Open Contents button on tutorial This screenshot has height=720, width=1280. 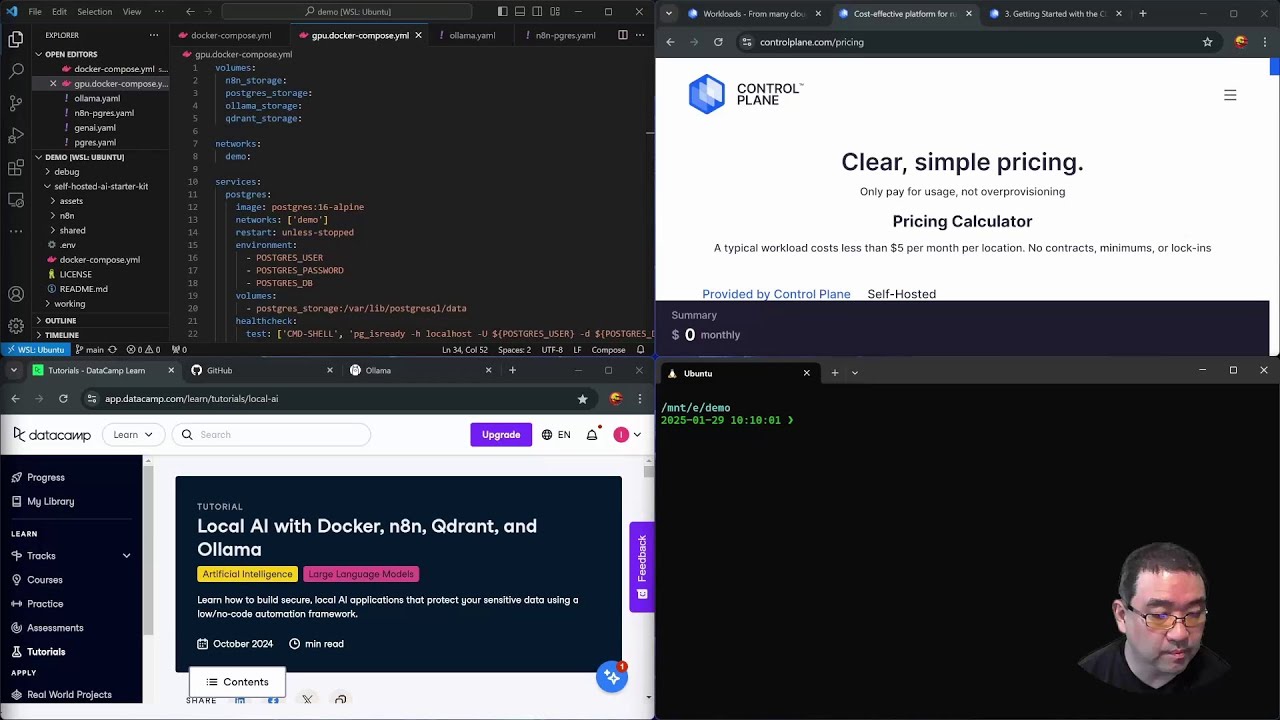[237, 682]
